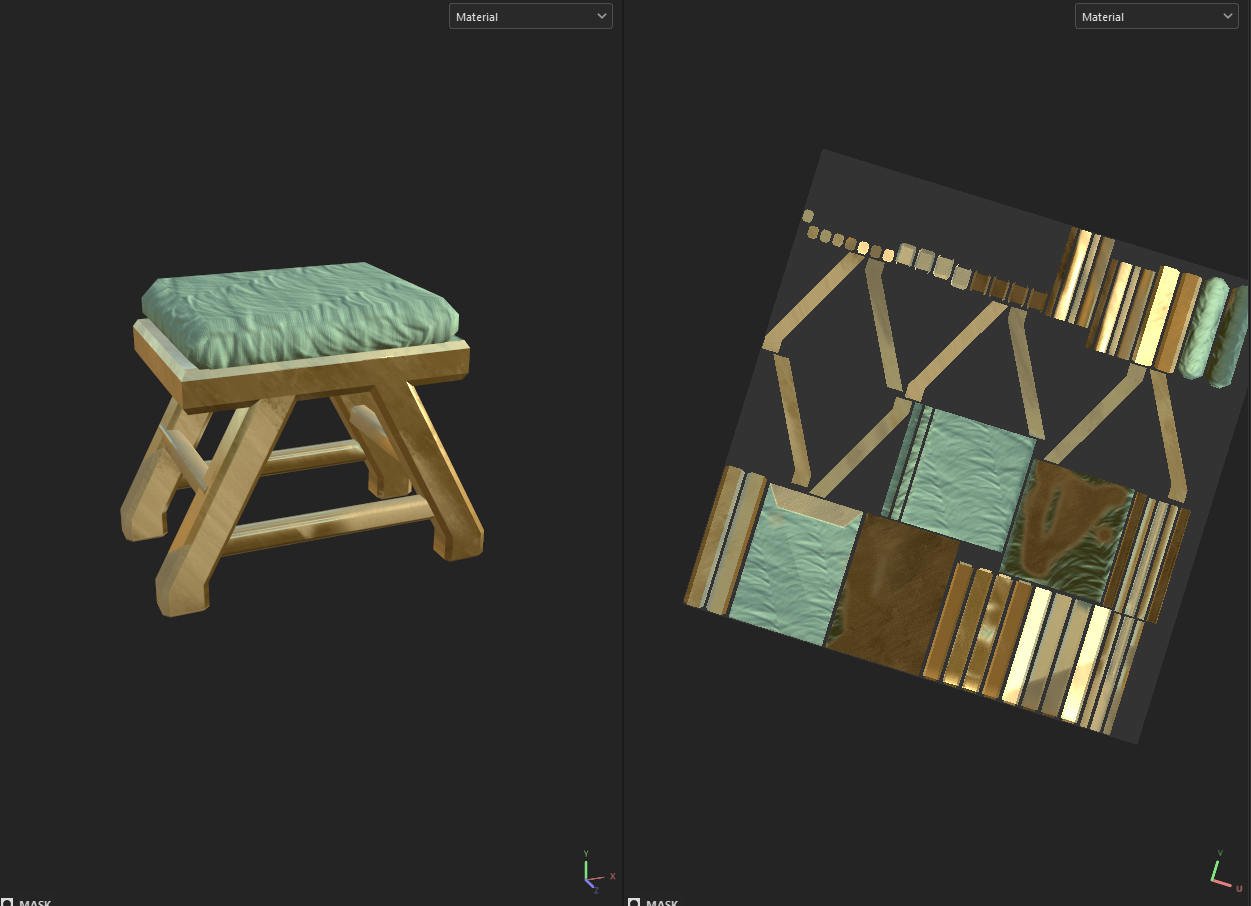Open the Material dropdown in the UV viewport
This screenshot has height=906, width=1251.
[1156, 16]
